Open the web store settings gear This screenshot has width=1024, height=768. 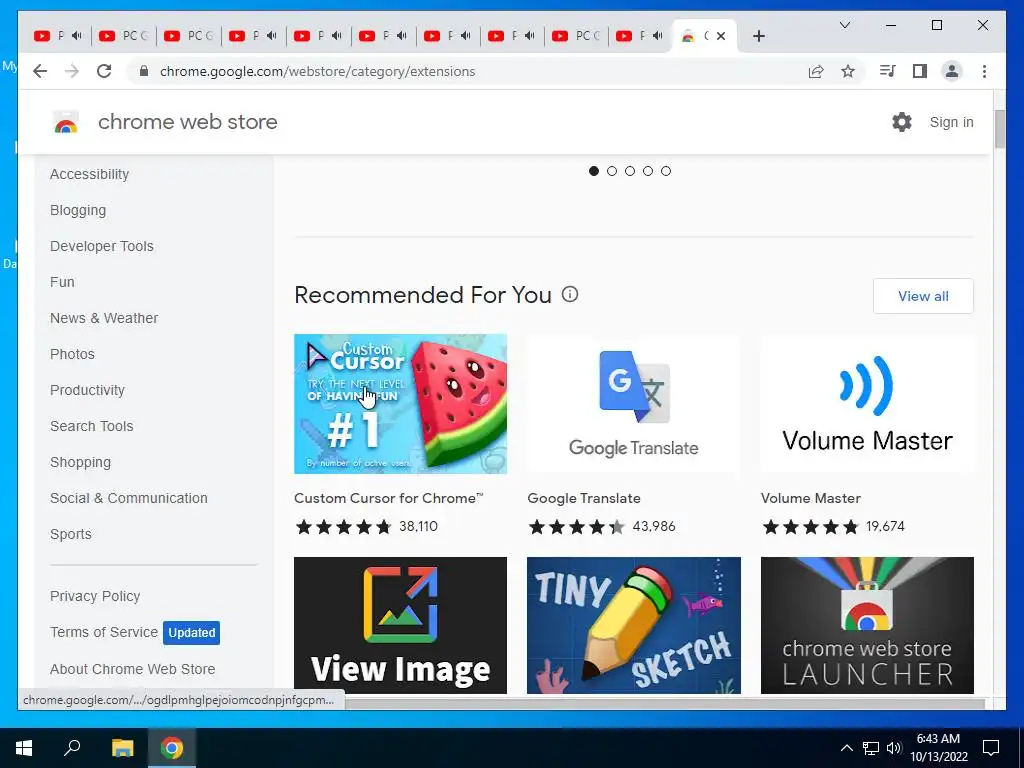coord(902,121)
